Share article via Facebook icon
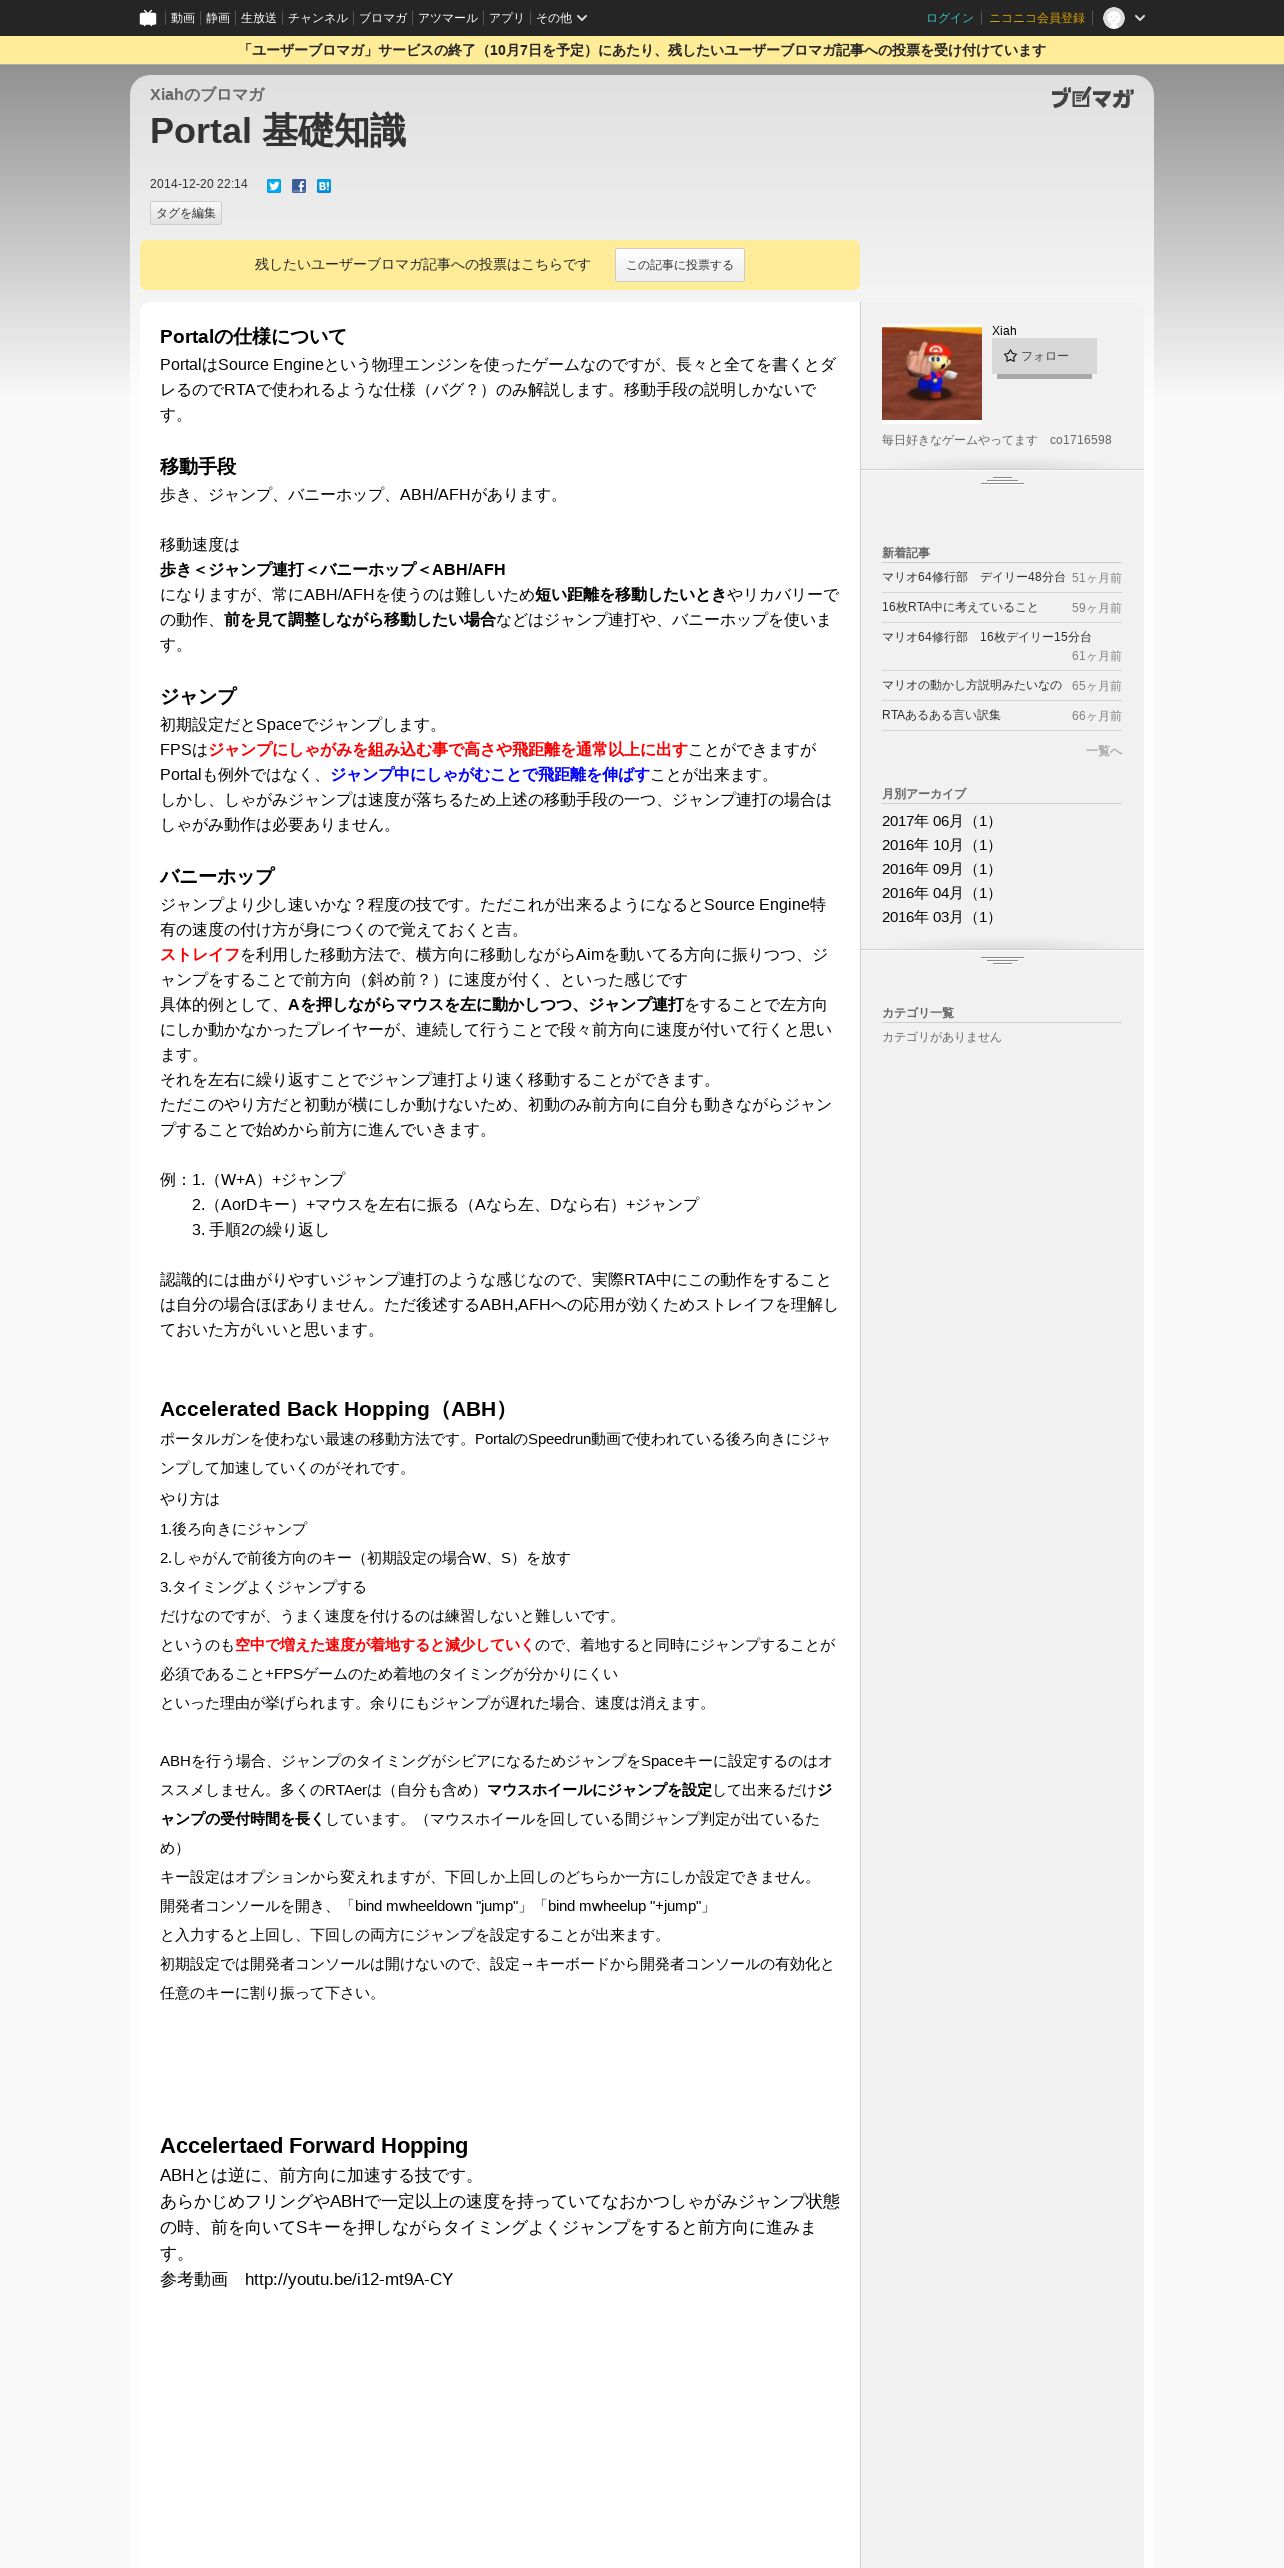Image resolution: width=1284 pixels, height=2568 pixels. pyautogui.click(x=299, y=186)
